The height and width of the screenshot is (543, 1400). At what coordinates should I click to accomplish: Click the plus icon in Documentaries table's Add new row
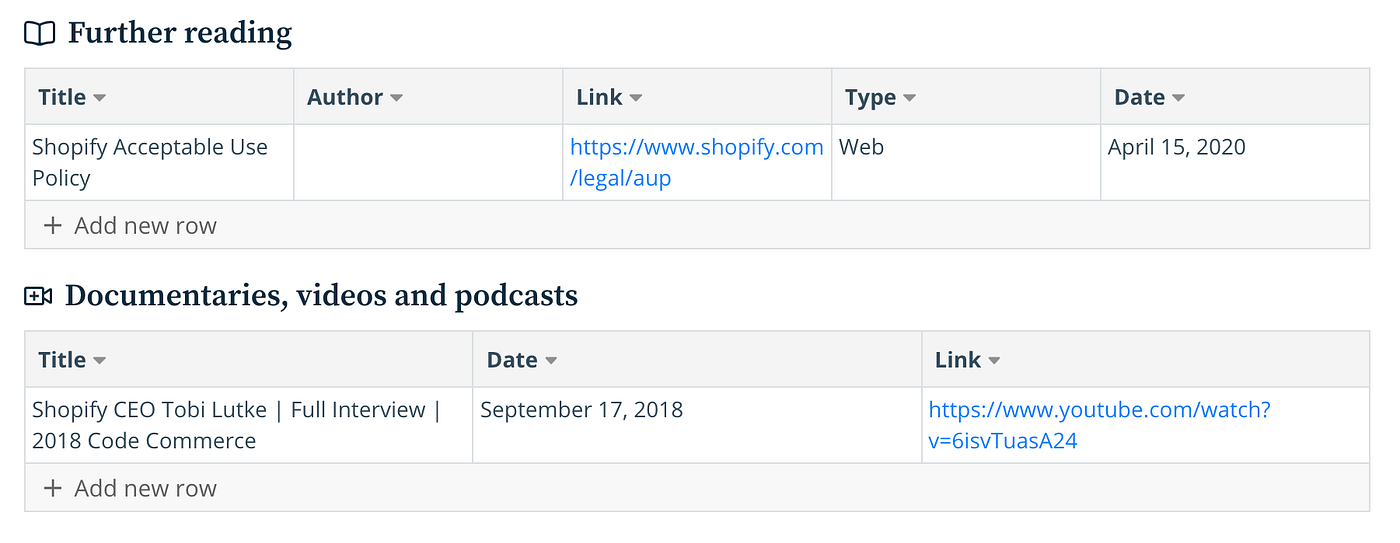[x=53, y=489]
